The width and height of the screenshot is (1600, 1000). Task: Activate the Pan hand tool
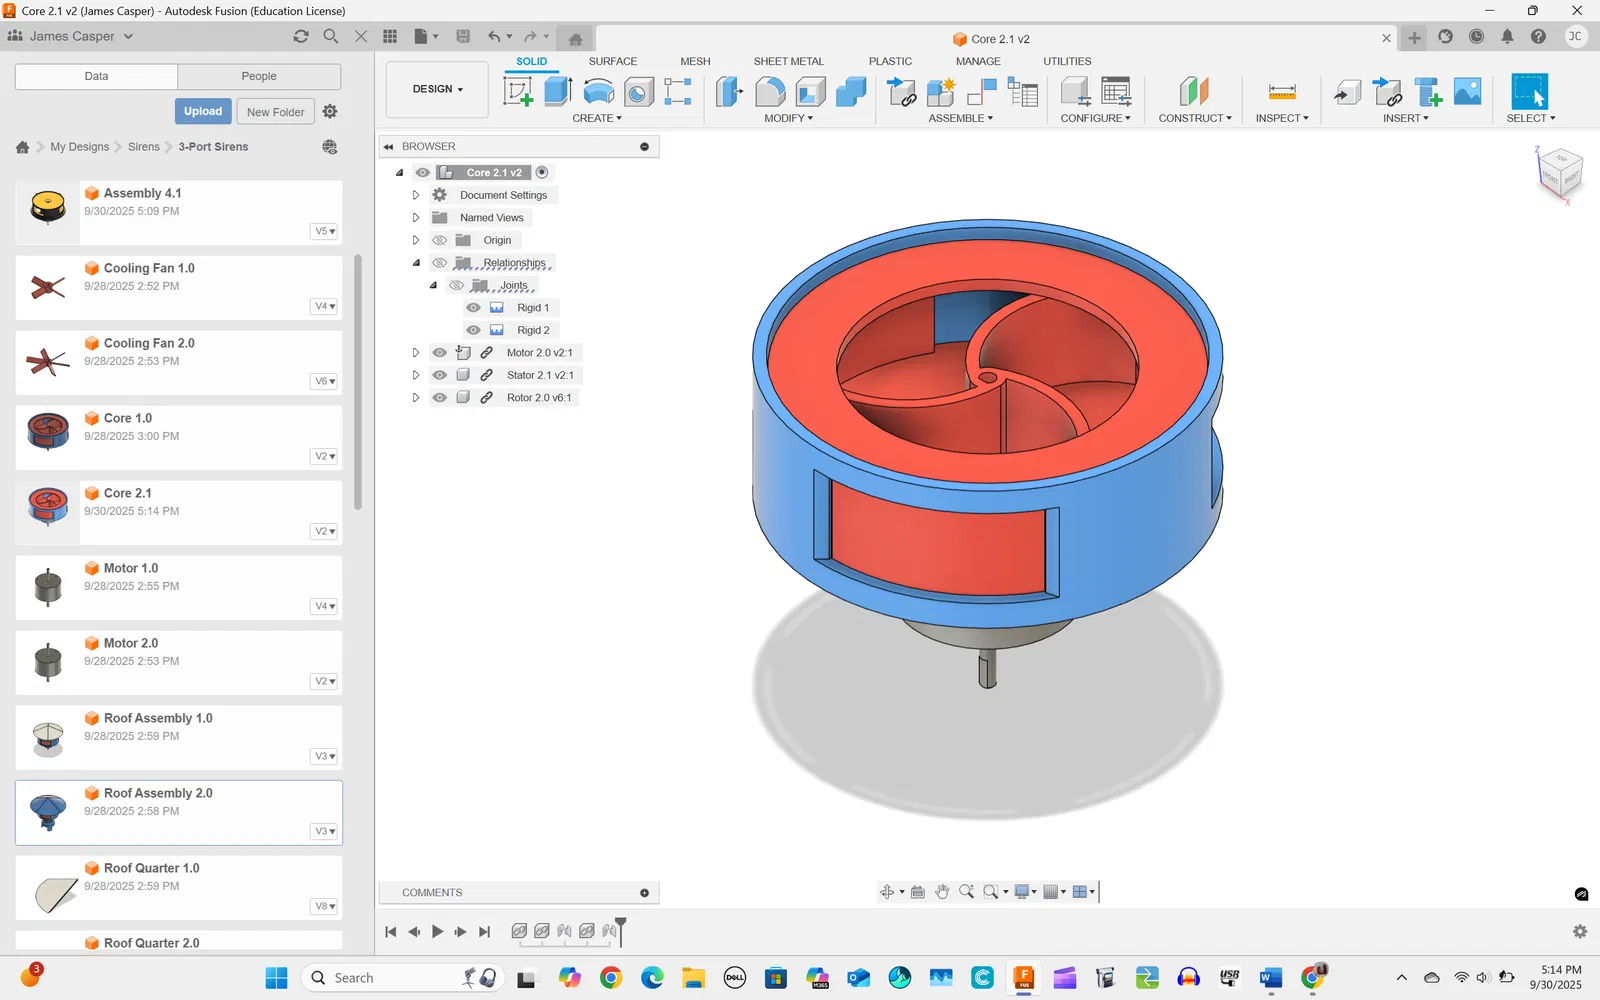tap(942, 892)
